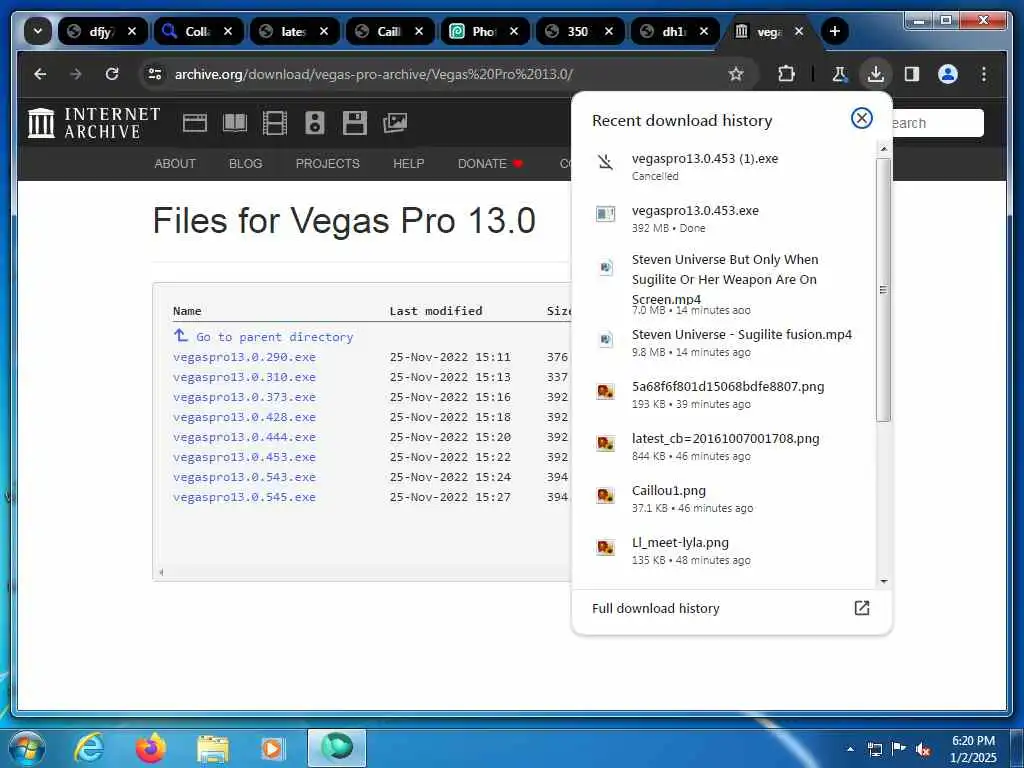Open the BLOG menu item
Viewport: 1024px width, 768px height.
coord(246,164)
